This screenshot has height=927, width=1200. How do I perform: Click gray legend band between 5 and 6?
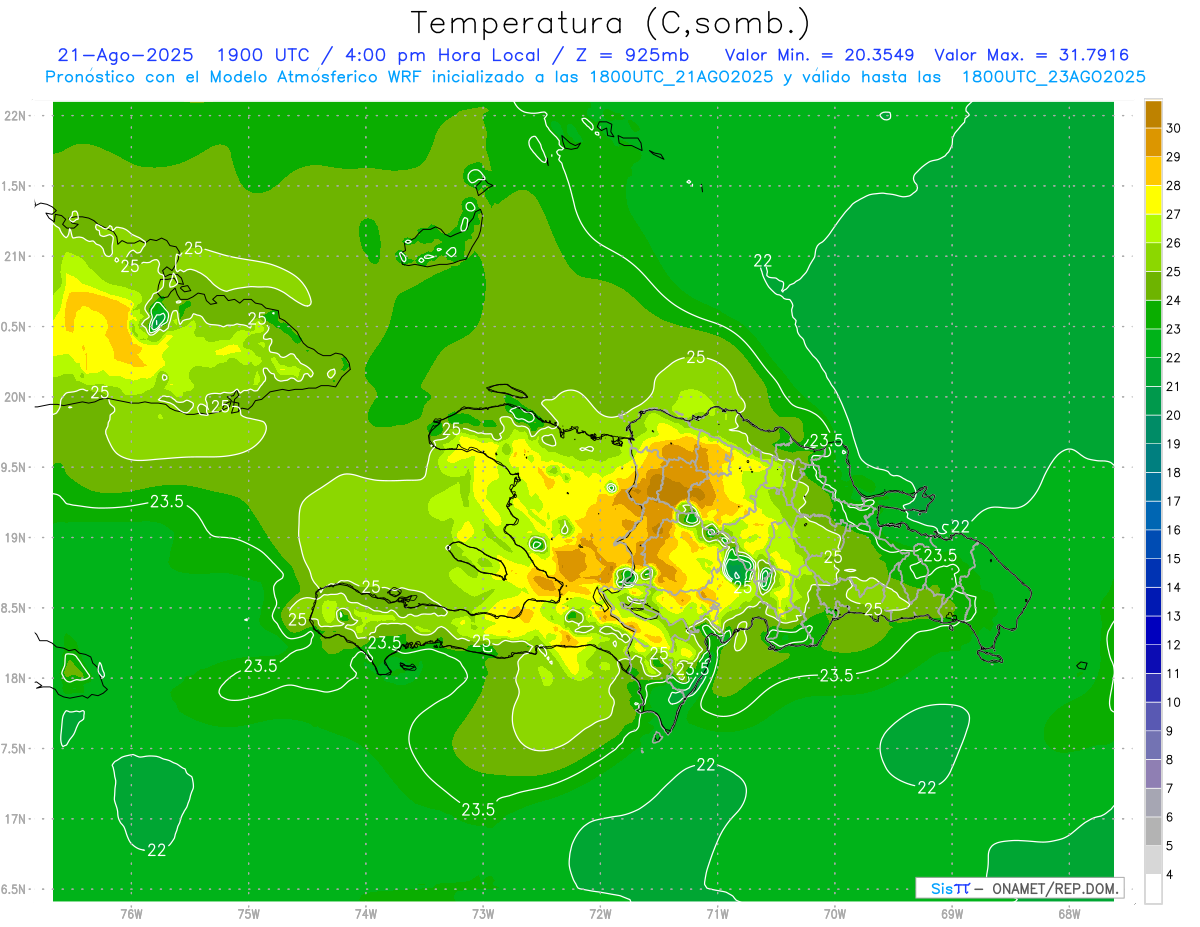click(x=1153, y=831)
